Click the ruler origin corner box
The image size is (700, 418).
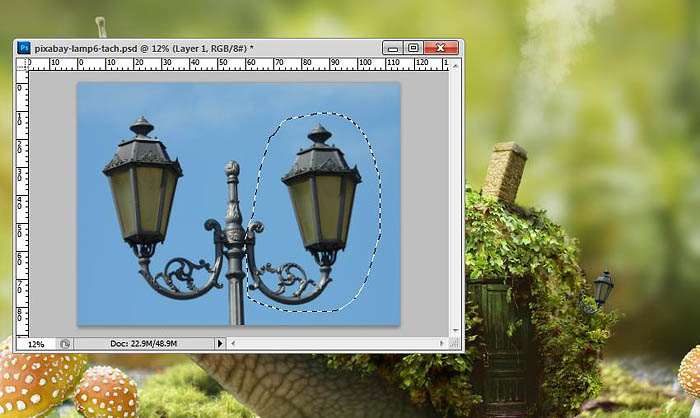pyautogui.click(x=22, y=64)
